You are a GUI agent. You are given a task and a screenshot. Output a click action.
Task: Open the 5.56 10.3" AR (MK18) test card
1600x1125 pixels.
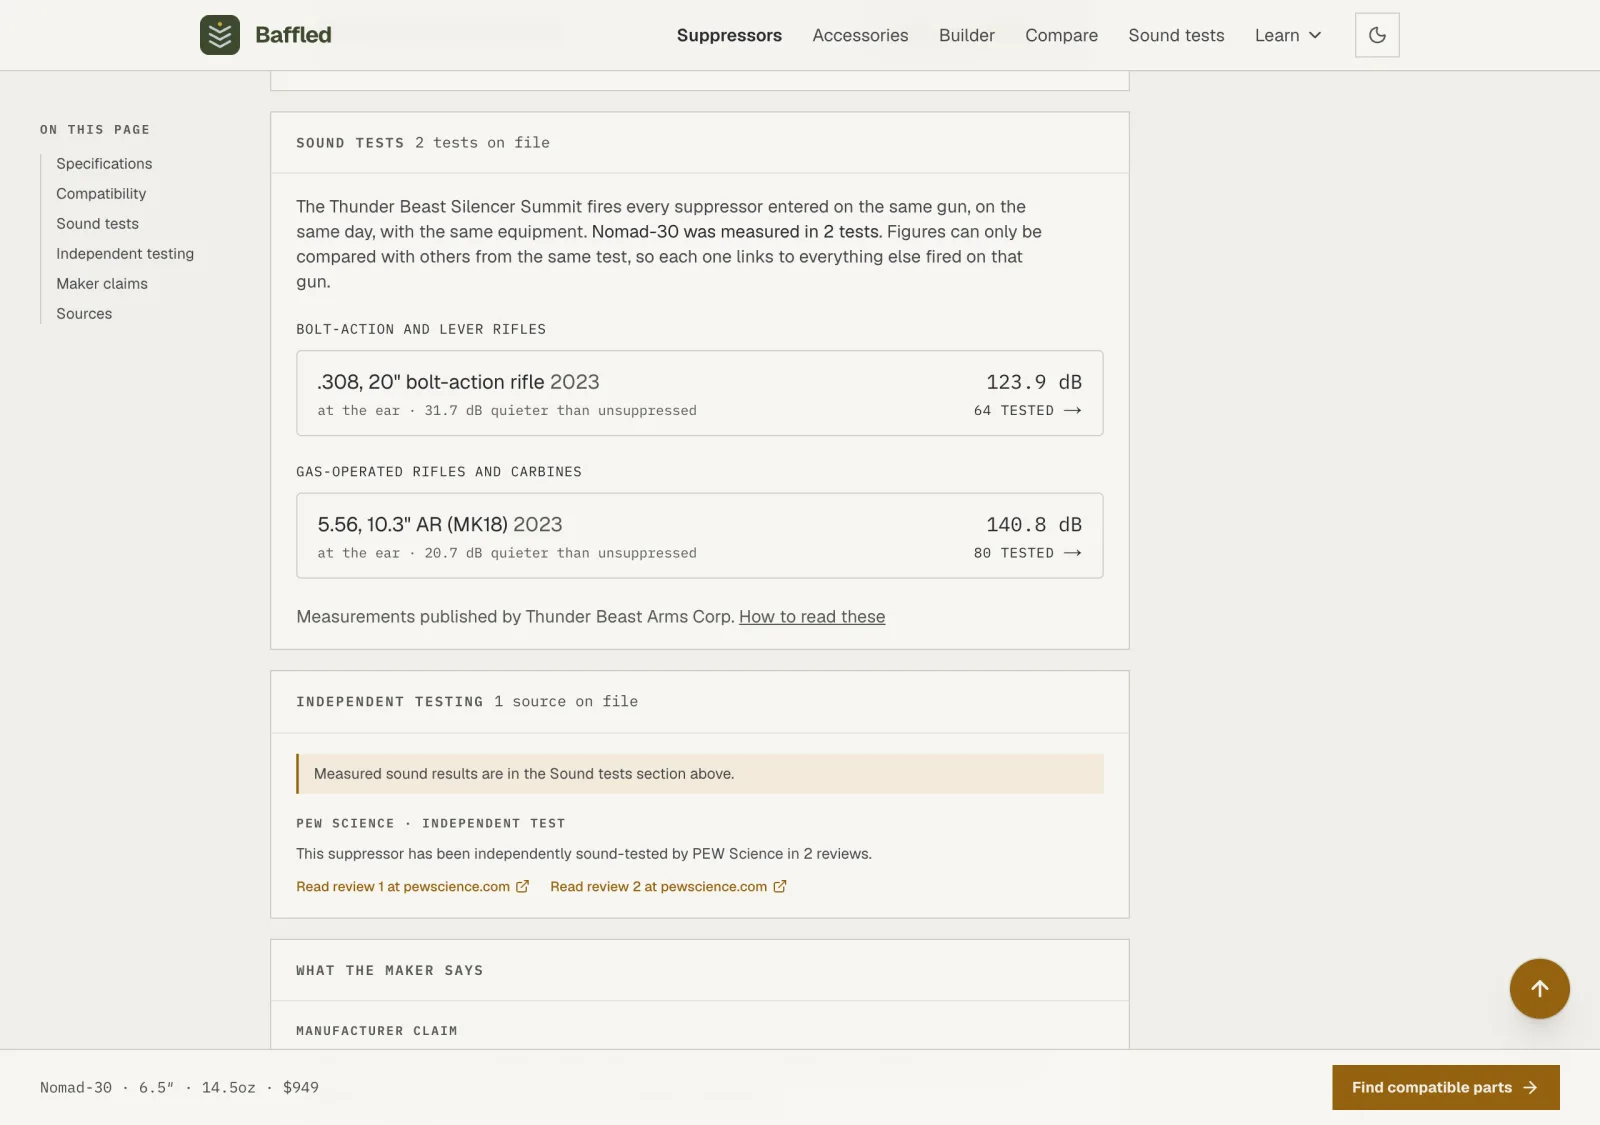[699, 535]
